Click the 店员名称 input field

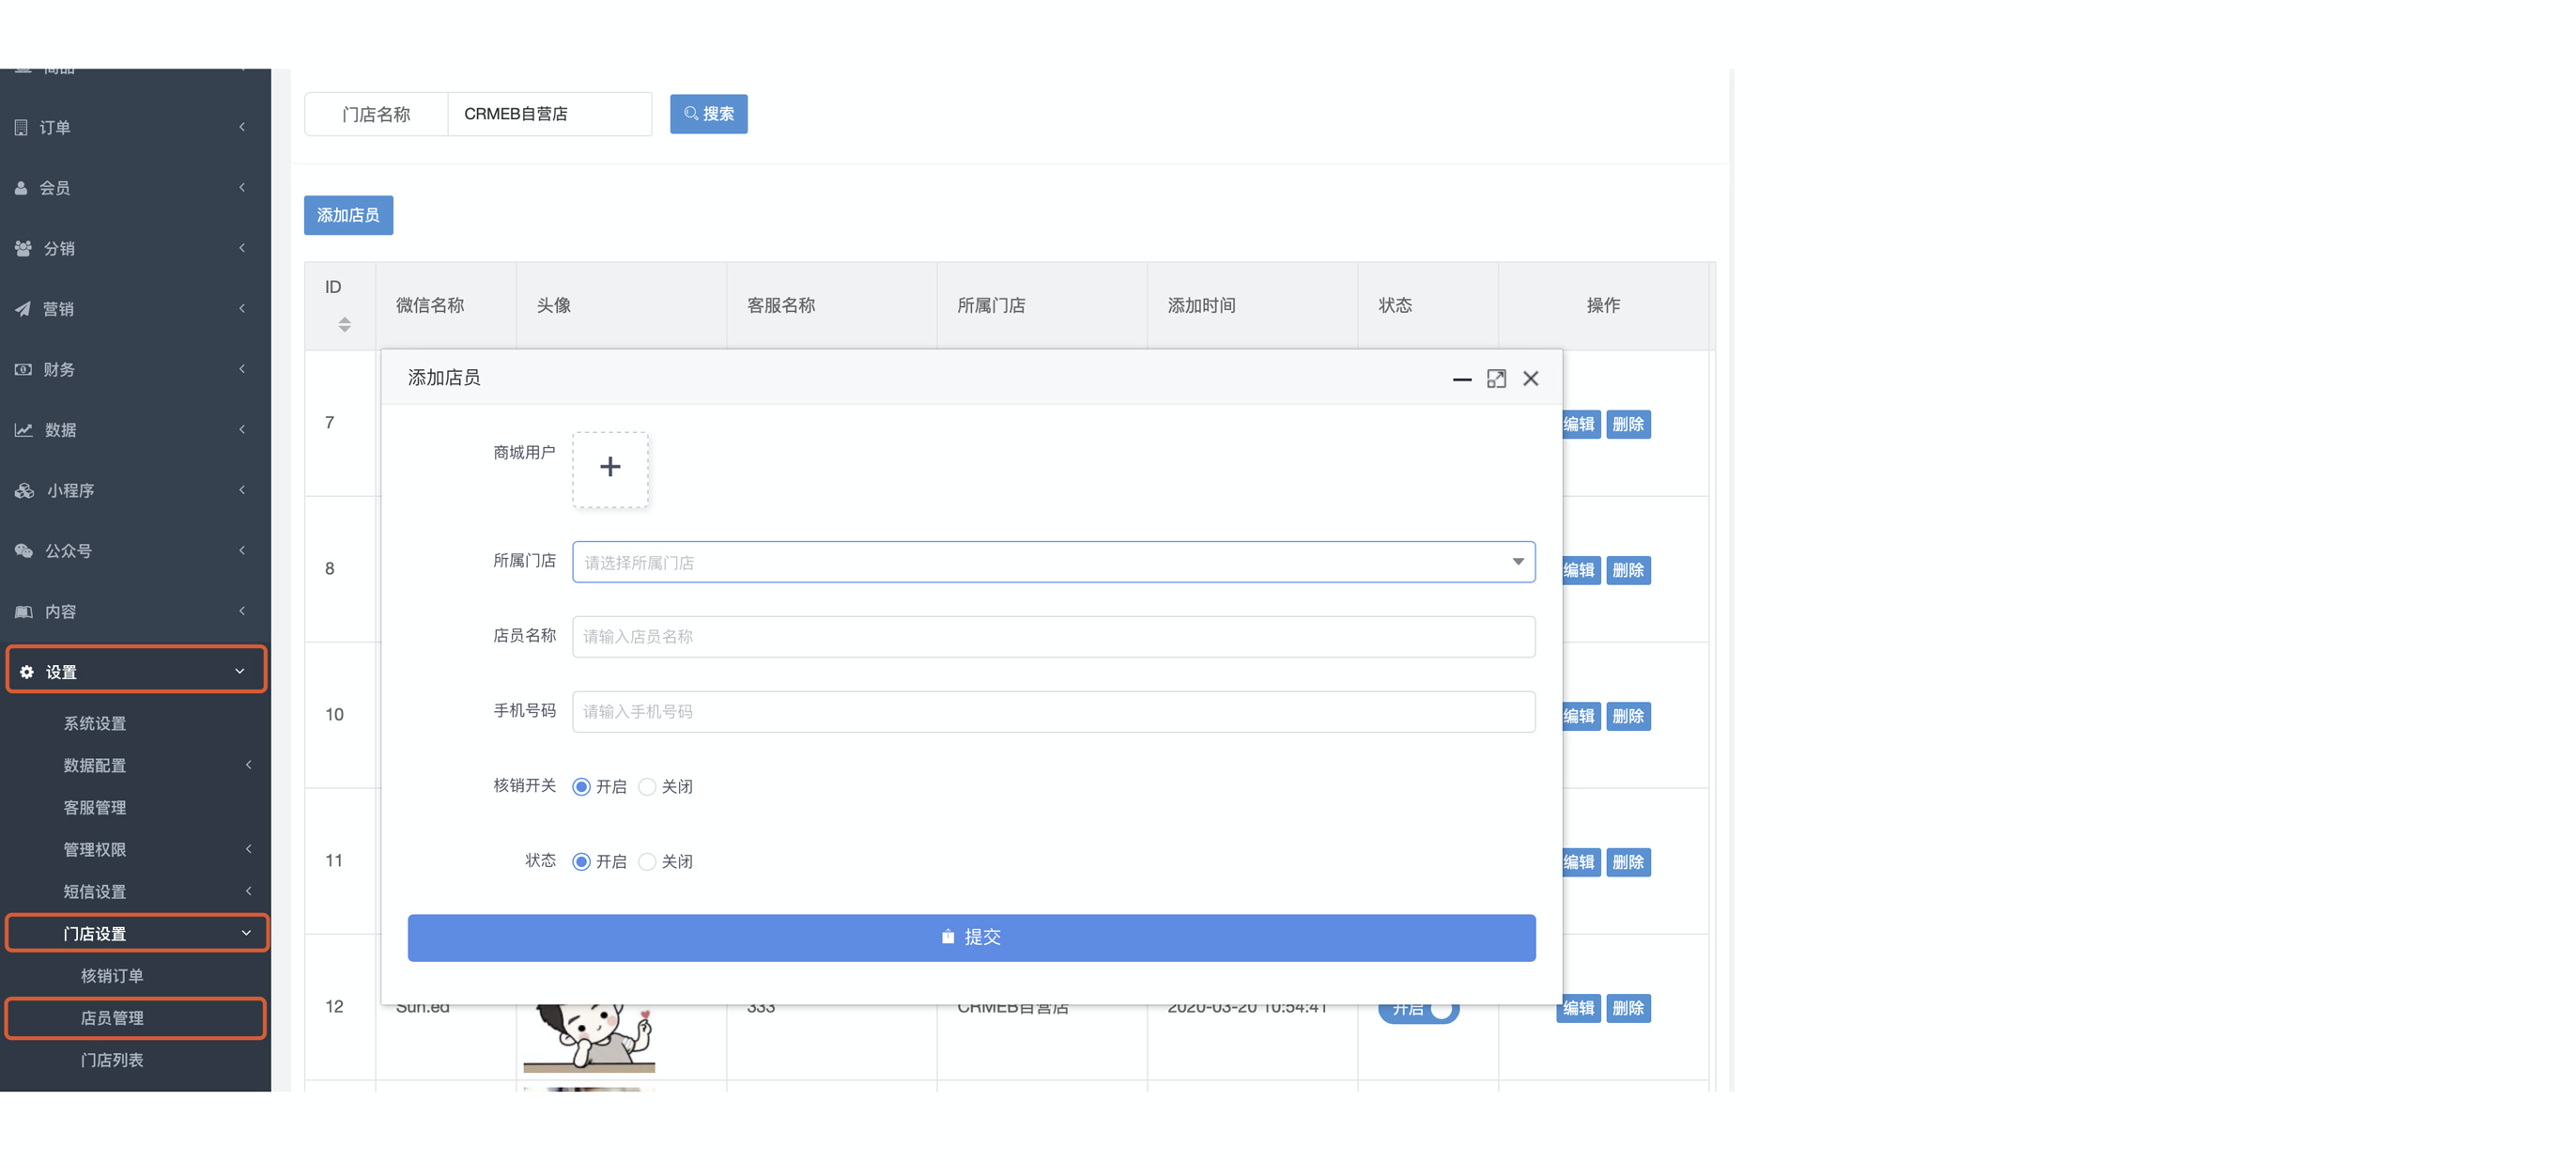point(1053,637)
